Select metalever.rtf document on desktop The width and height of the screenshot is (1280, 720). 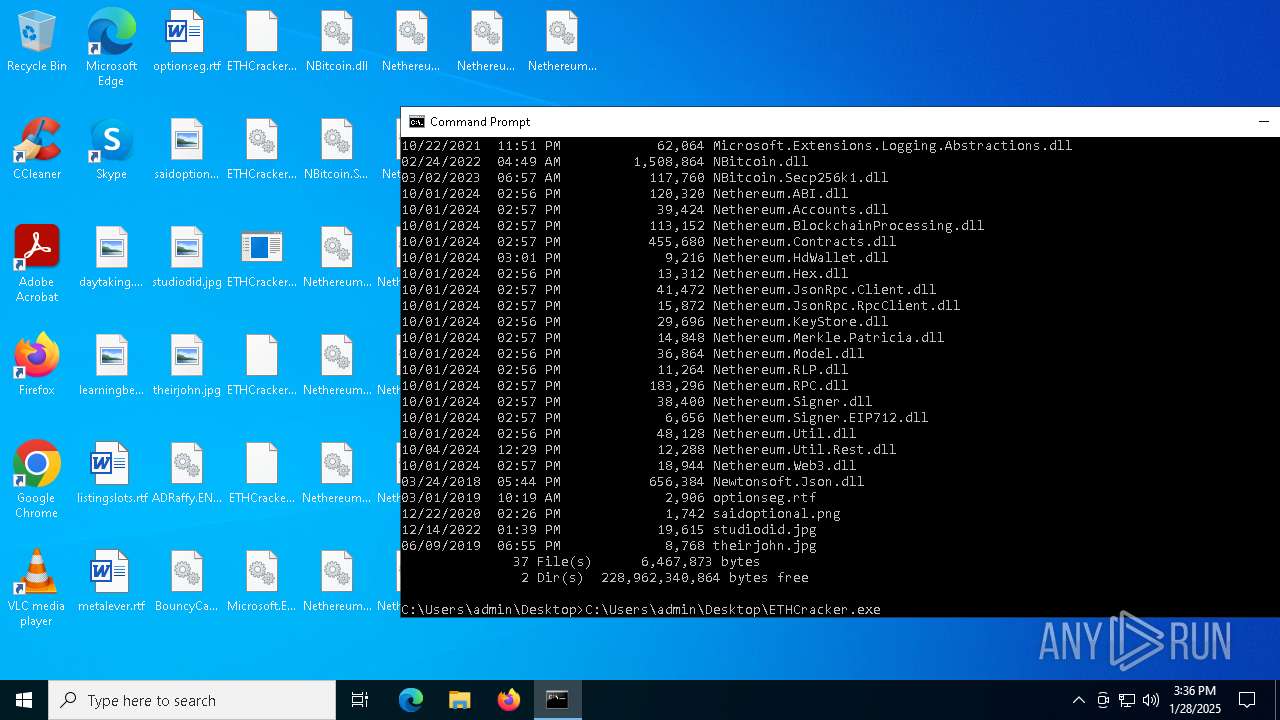(111, 582)
